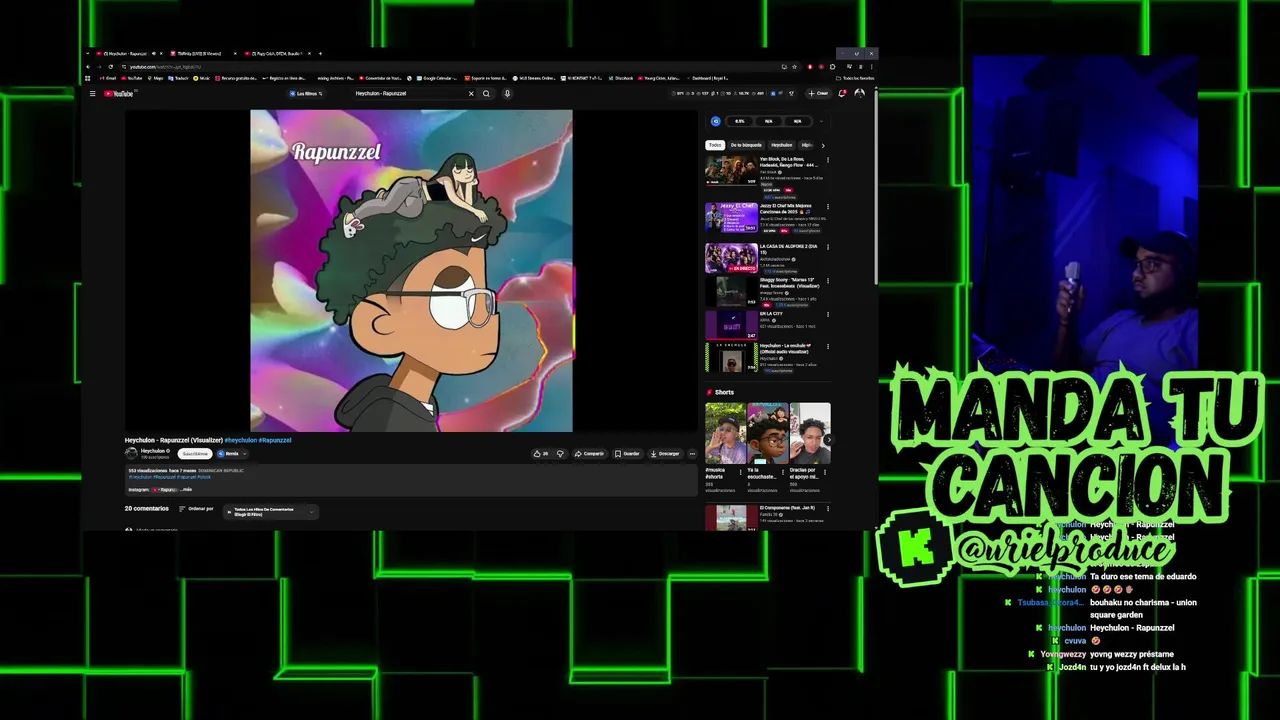This screenshot has height=720, width=1280.
Task: Switch to the Heychulon - Rapunzzel browser tab
Action: click(125, 54)
